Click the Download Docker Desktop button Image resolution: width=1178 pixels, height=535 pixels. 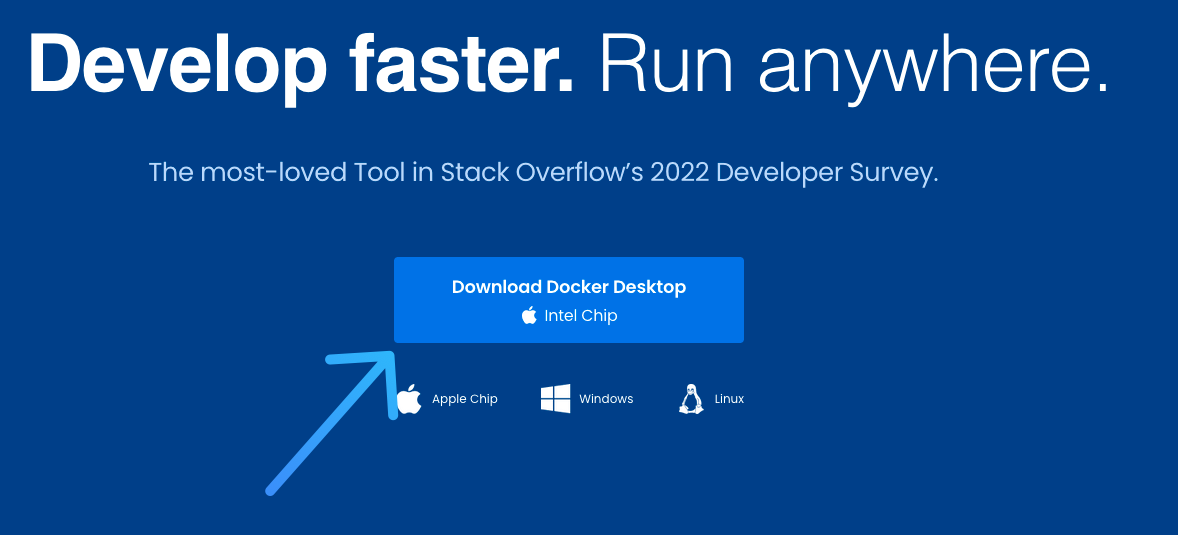568,300
